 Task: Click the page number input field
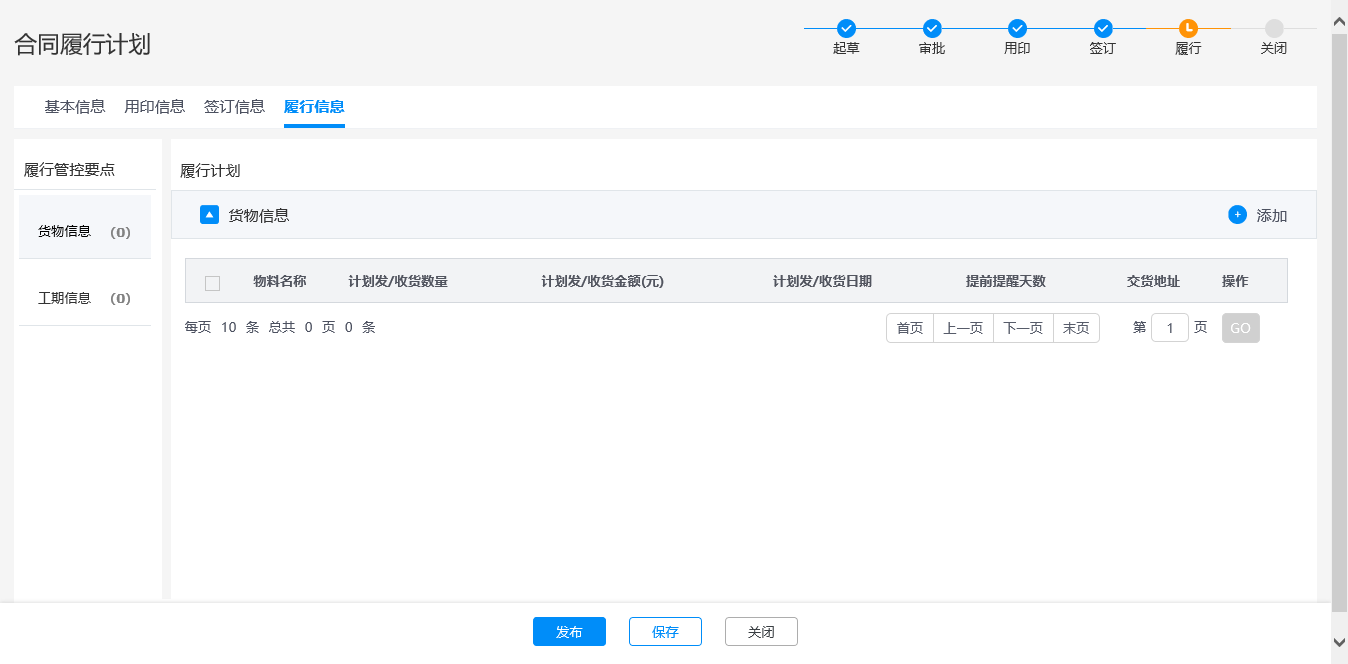[x=1169, y=328]
